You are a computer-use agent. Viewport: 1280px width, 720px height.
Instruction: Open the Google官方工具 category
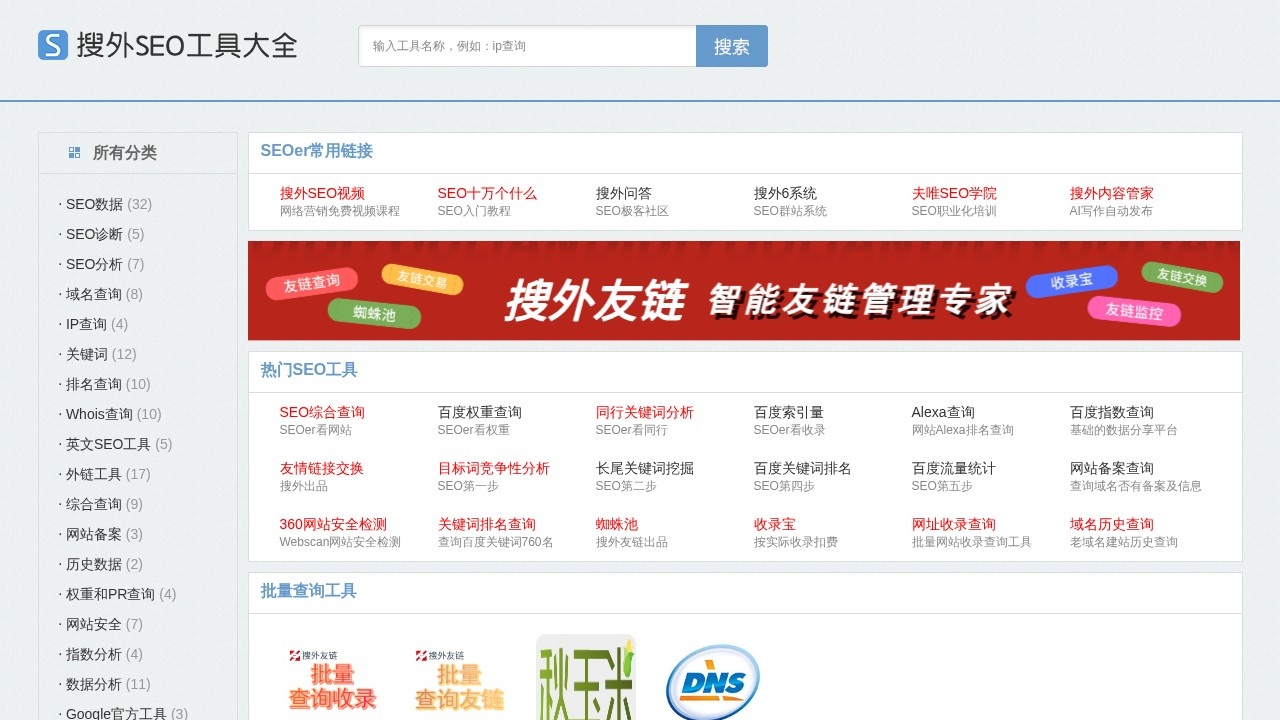tap(116, 713)
